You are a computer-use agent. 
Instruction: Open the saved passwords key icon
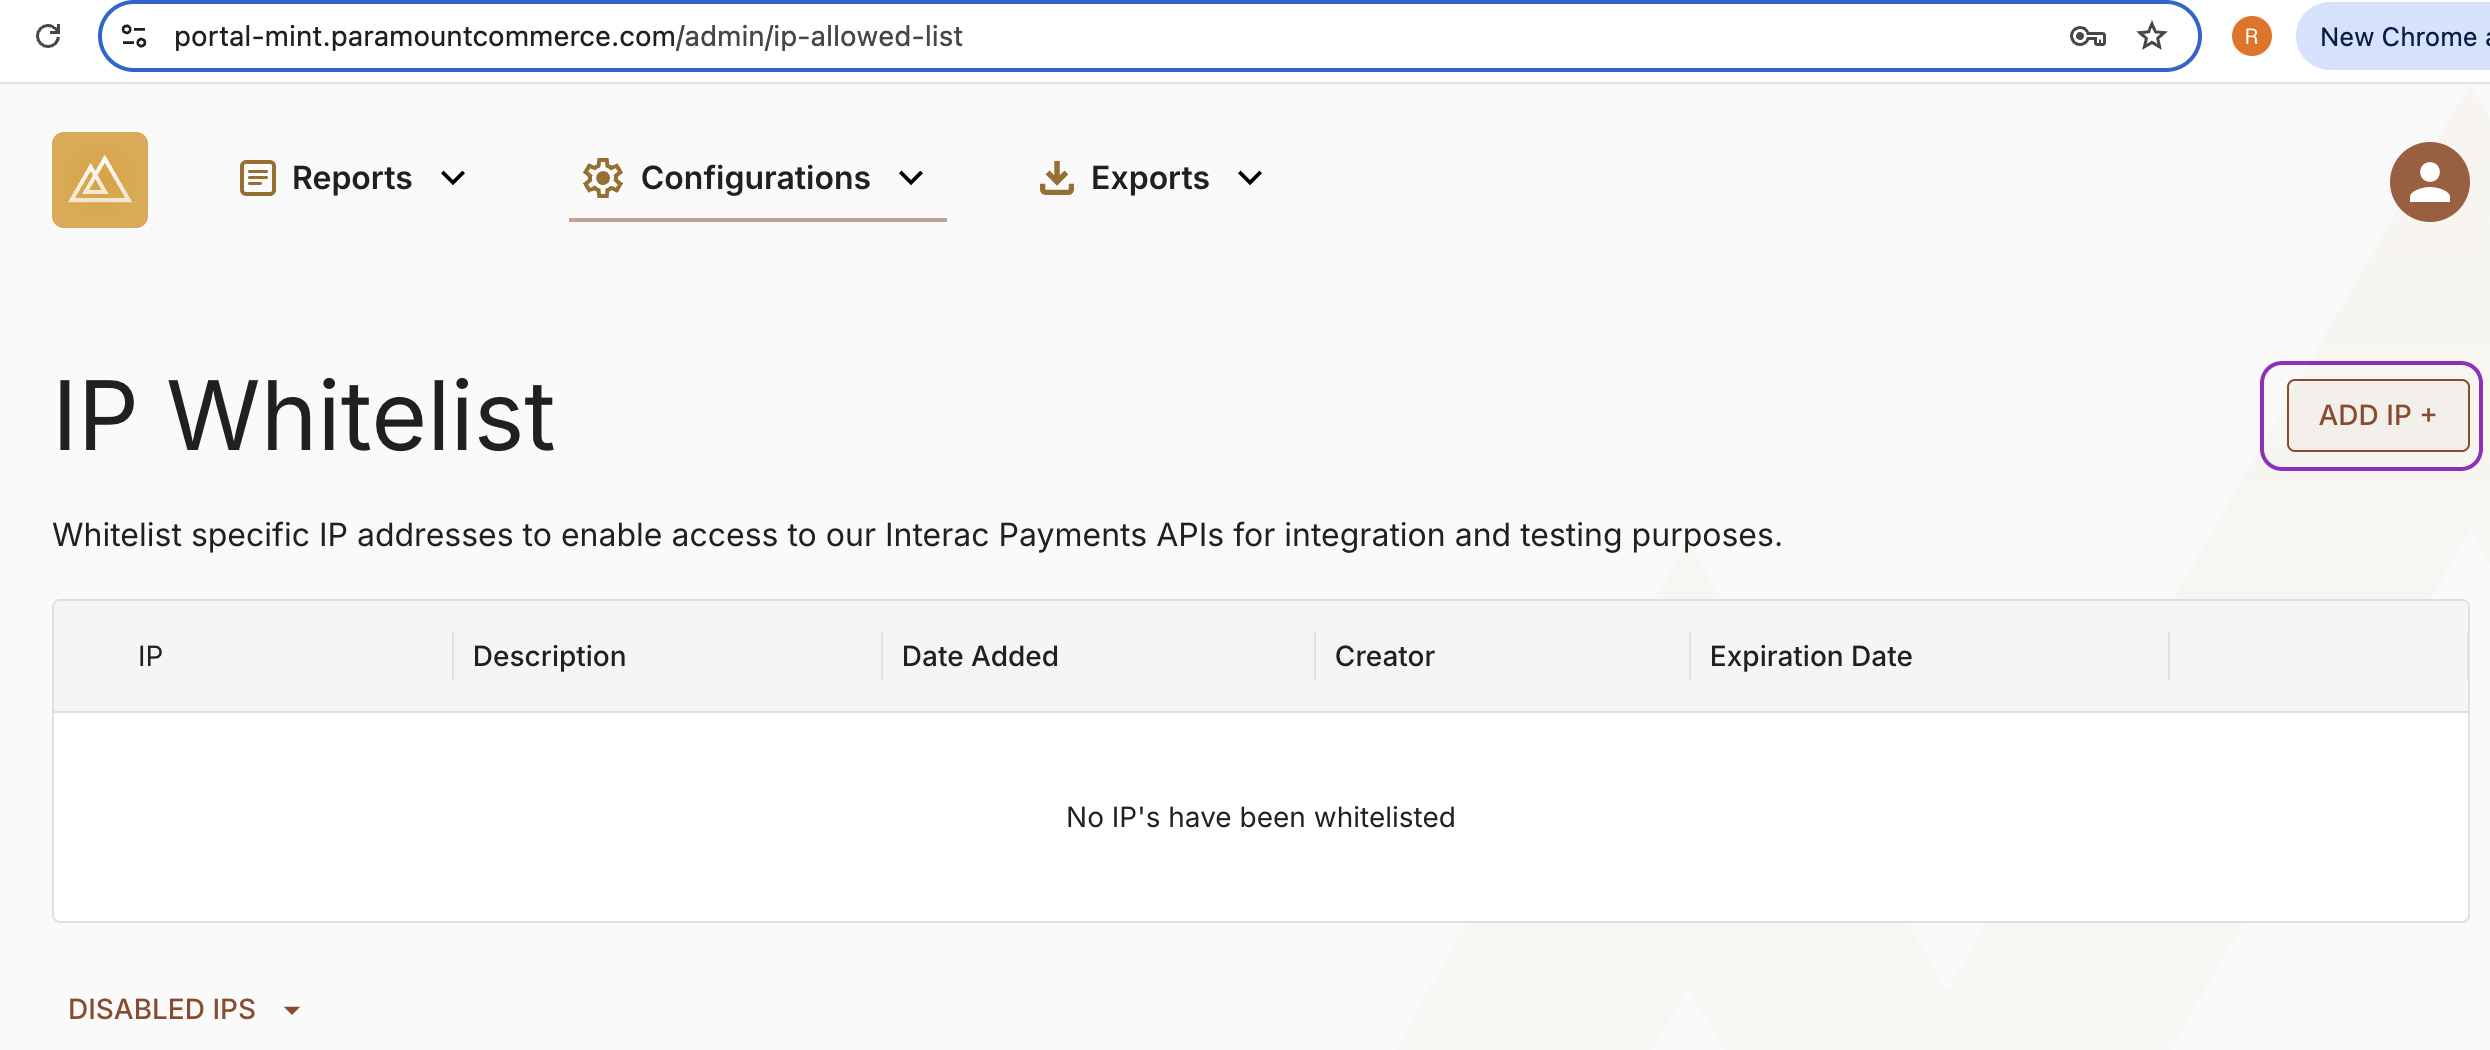2087,36
